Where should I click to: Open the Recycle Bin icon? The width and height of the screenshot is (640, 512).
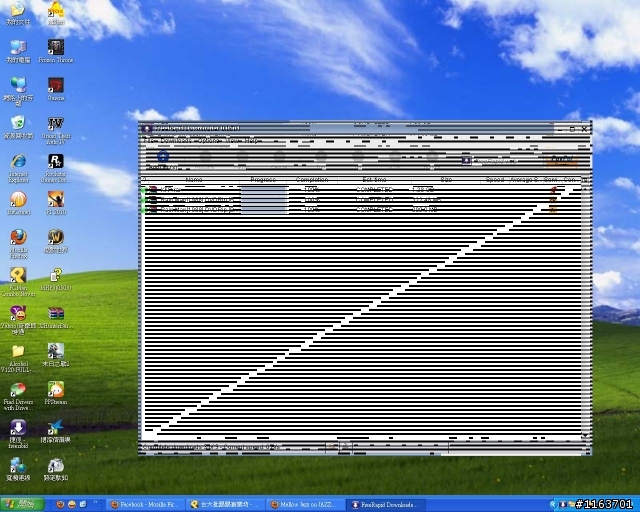click(x=18, y=127)
